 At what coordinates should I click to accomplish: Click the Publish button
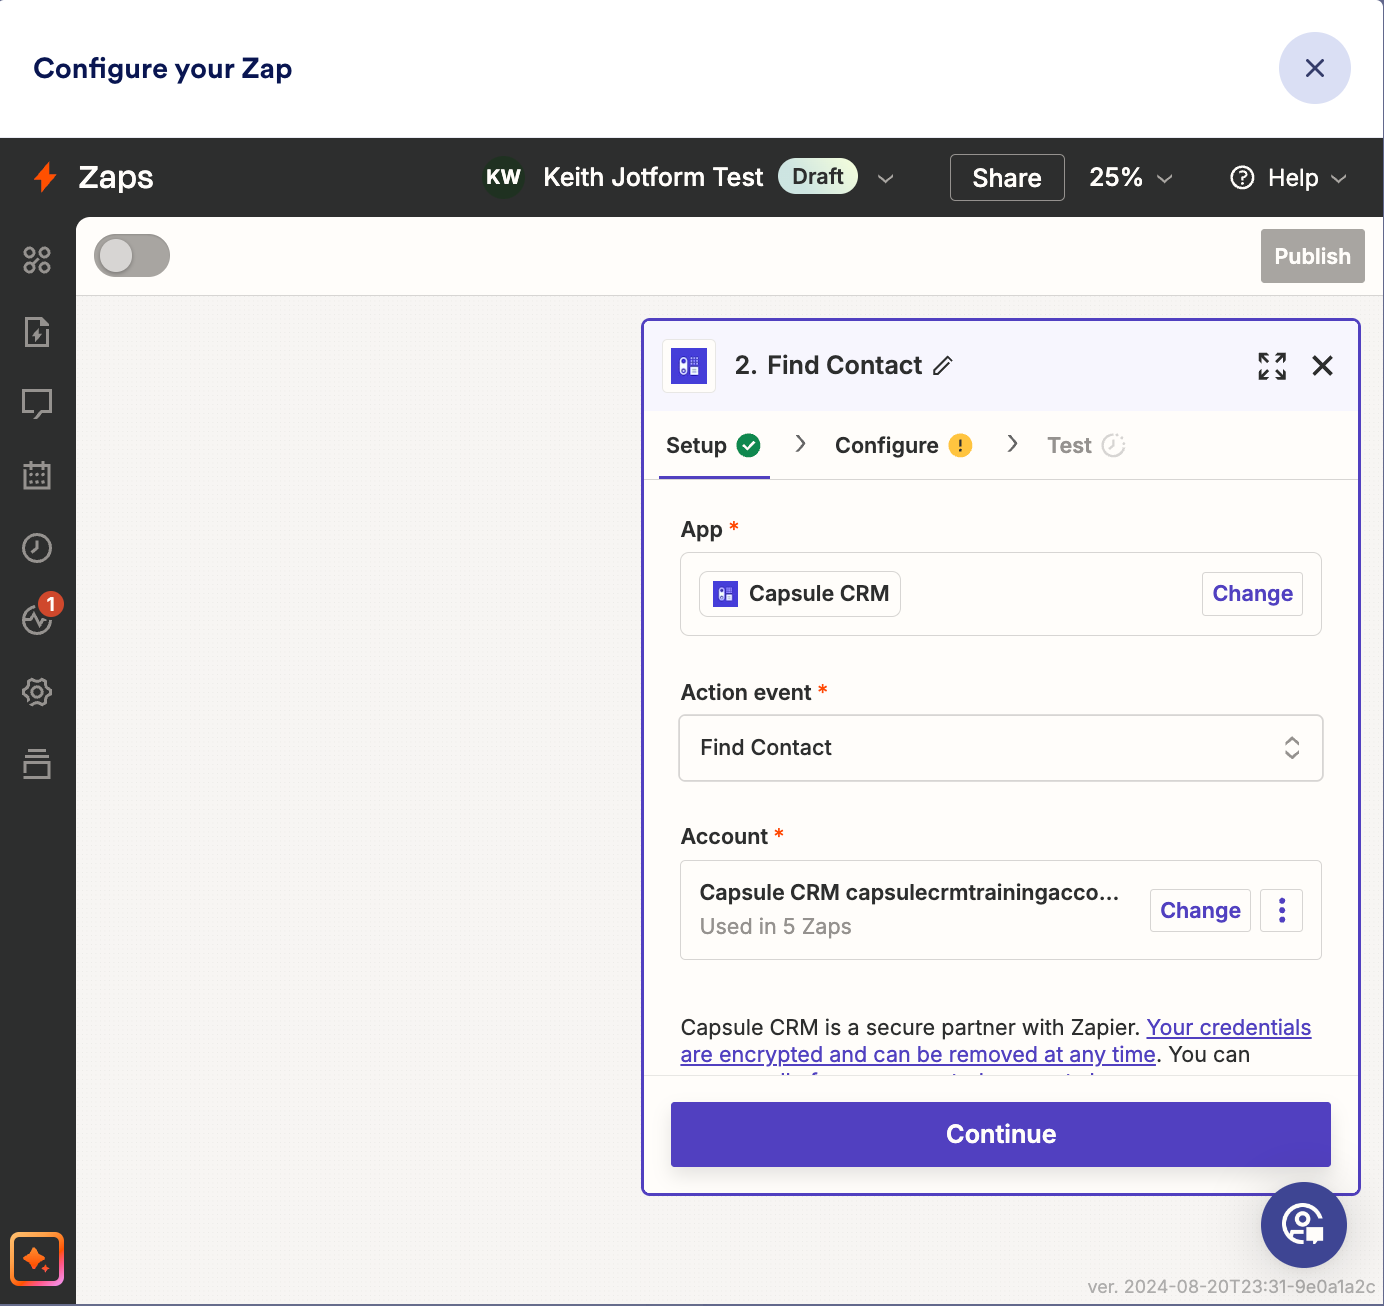(1312, 256)
